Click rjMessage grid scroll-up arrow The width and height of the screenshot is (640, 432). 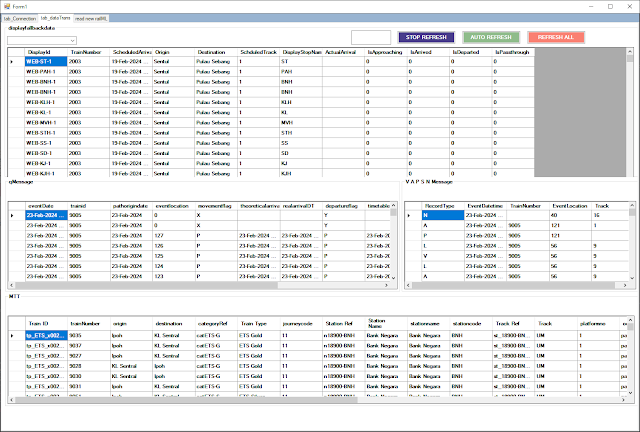[393, 205]
